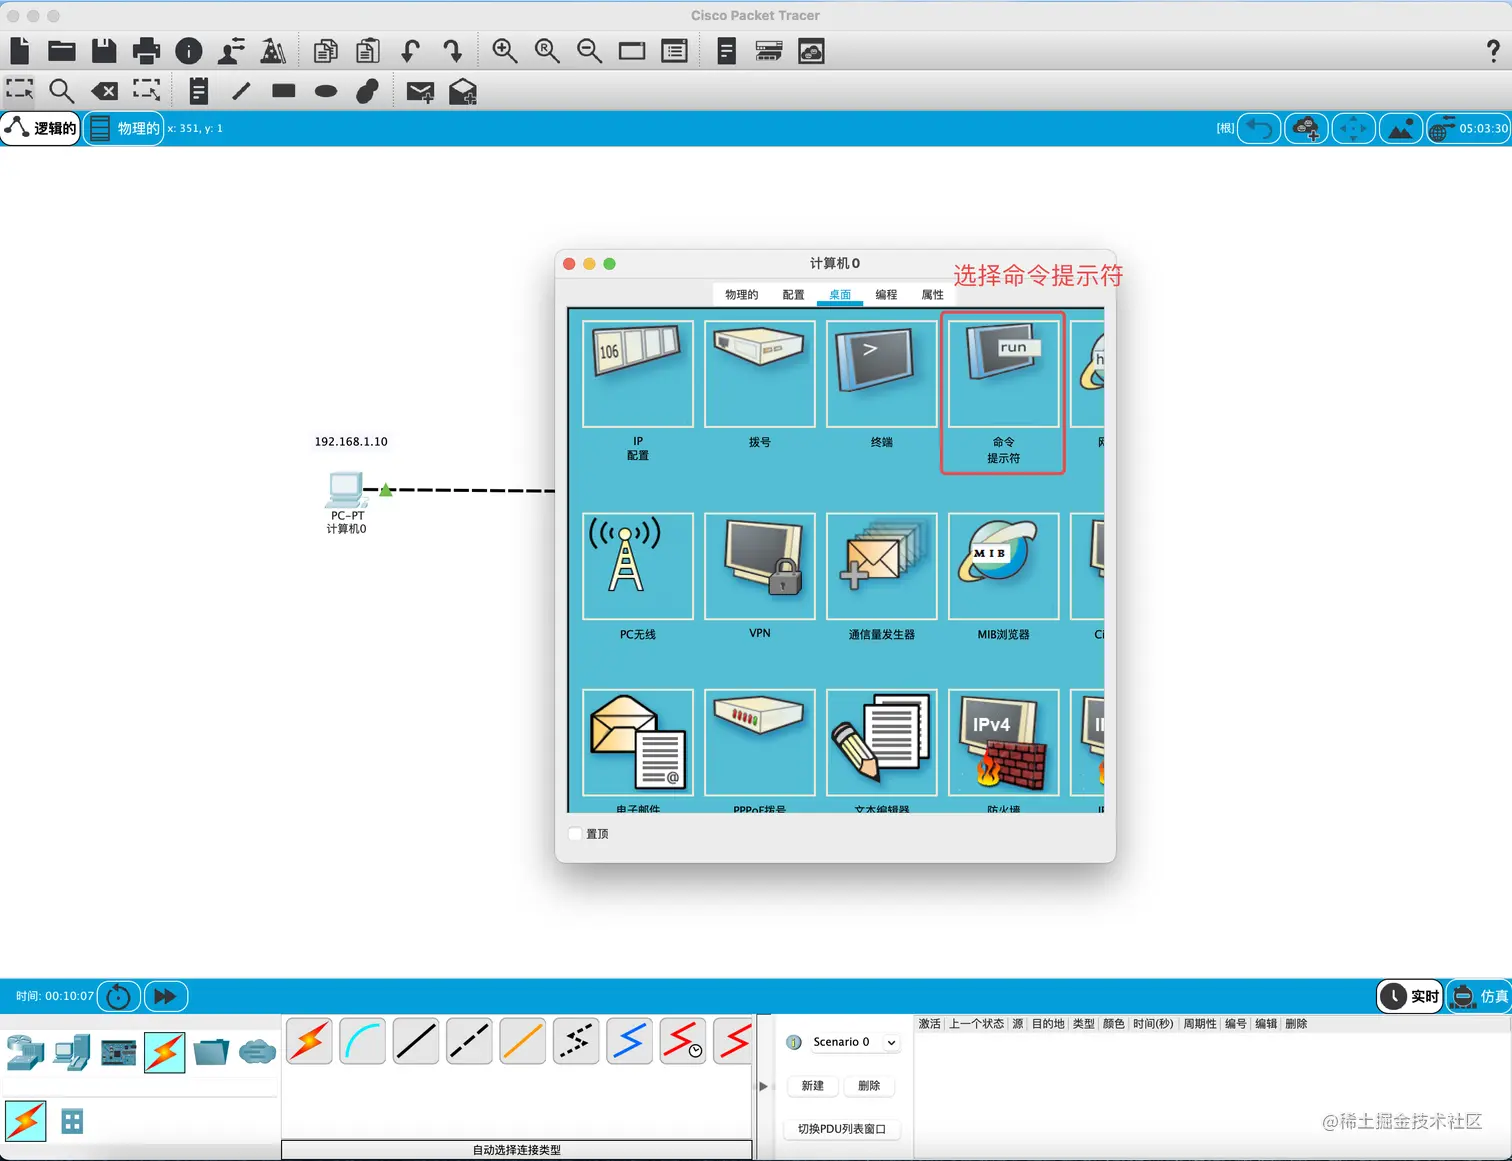Screen dimensions: 1512x1161
Task: Draw a line with the line tool
Action: 241,91
